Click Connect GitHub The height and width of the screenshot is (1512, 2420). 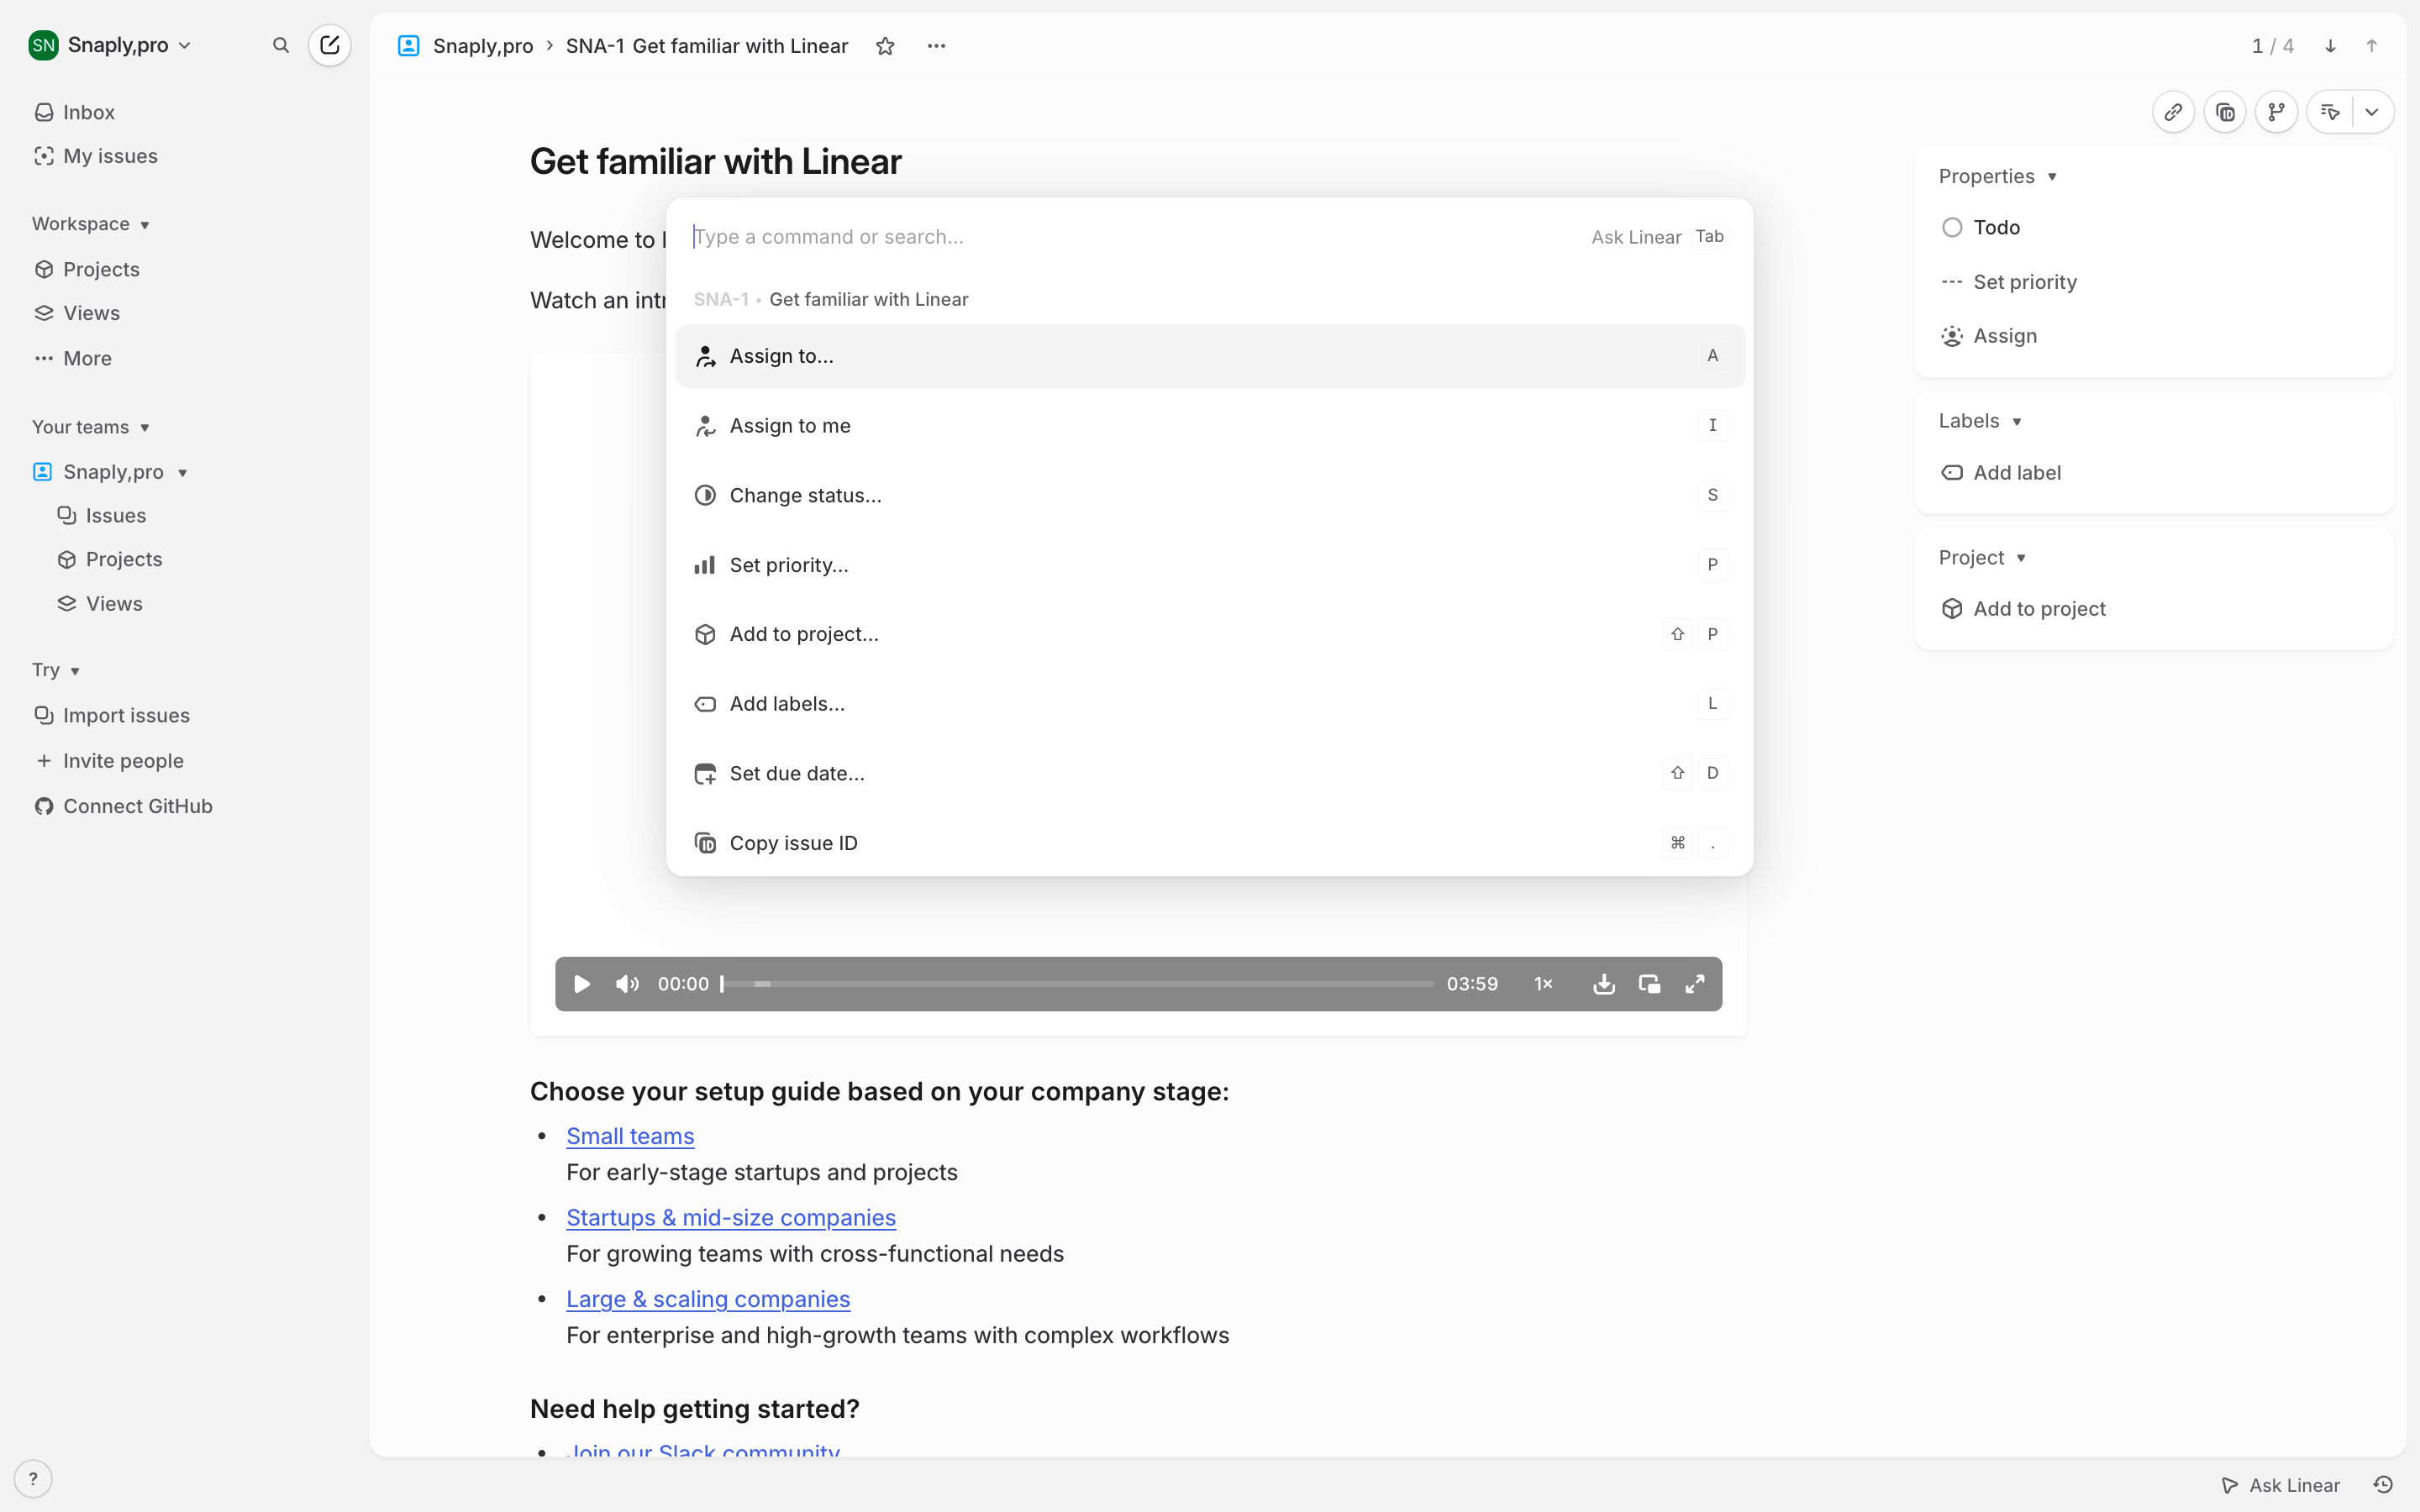tap(124, 806)
